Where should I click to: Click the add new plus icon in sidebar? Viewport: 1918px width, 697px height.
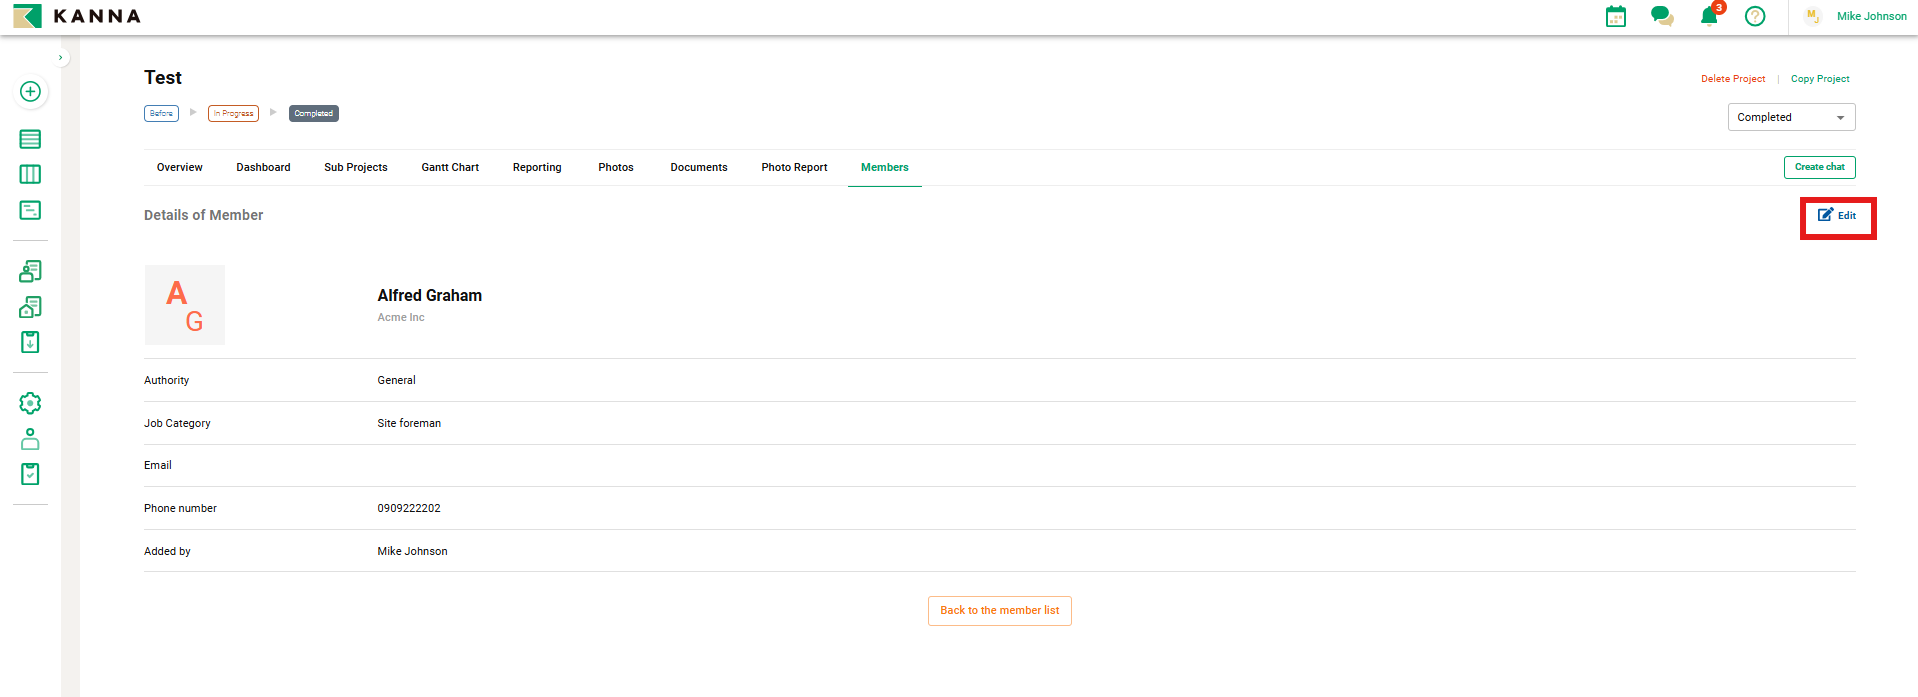(x=30, y=91)
